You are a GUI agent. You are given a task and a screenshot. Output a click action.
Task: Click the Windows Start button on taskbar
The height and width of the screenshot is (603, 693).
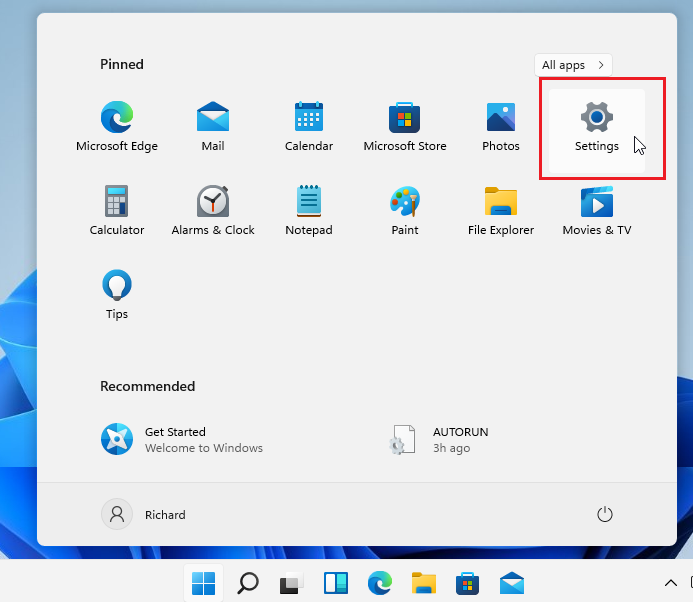coord(203,583)
